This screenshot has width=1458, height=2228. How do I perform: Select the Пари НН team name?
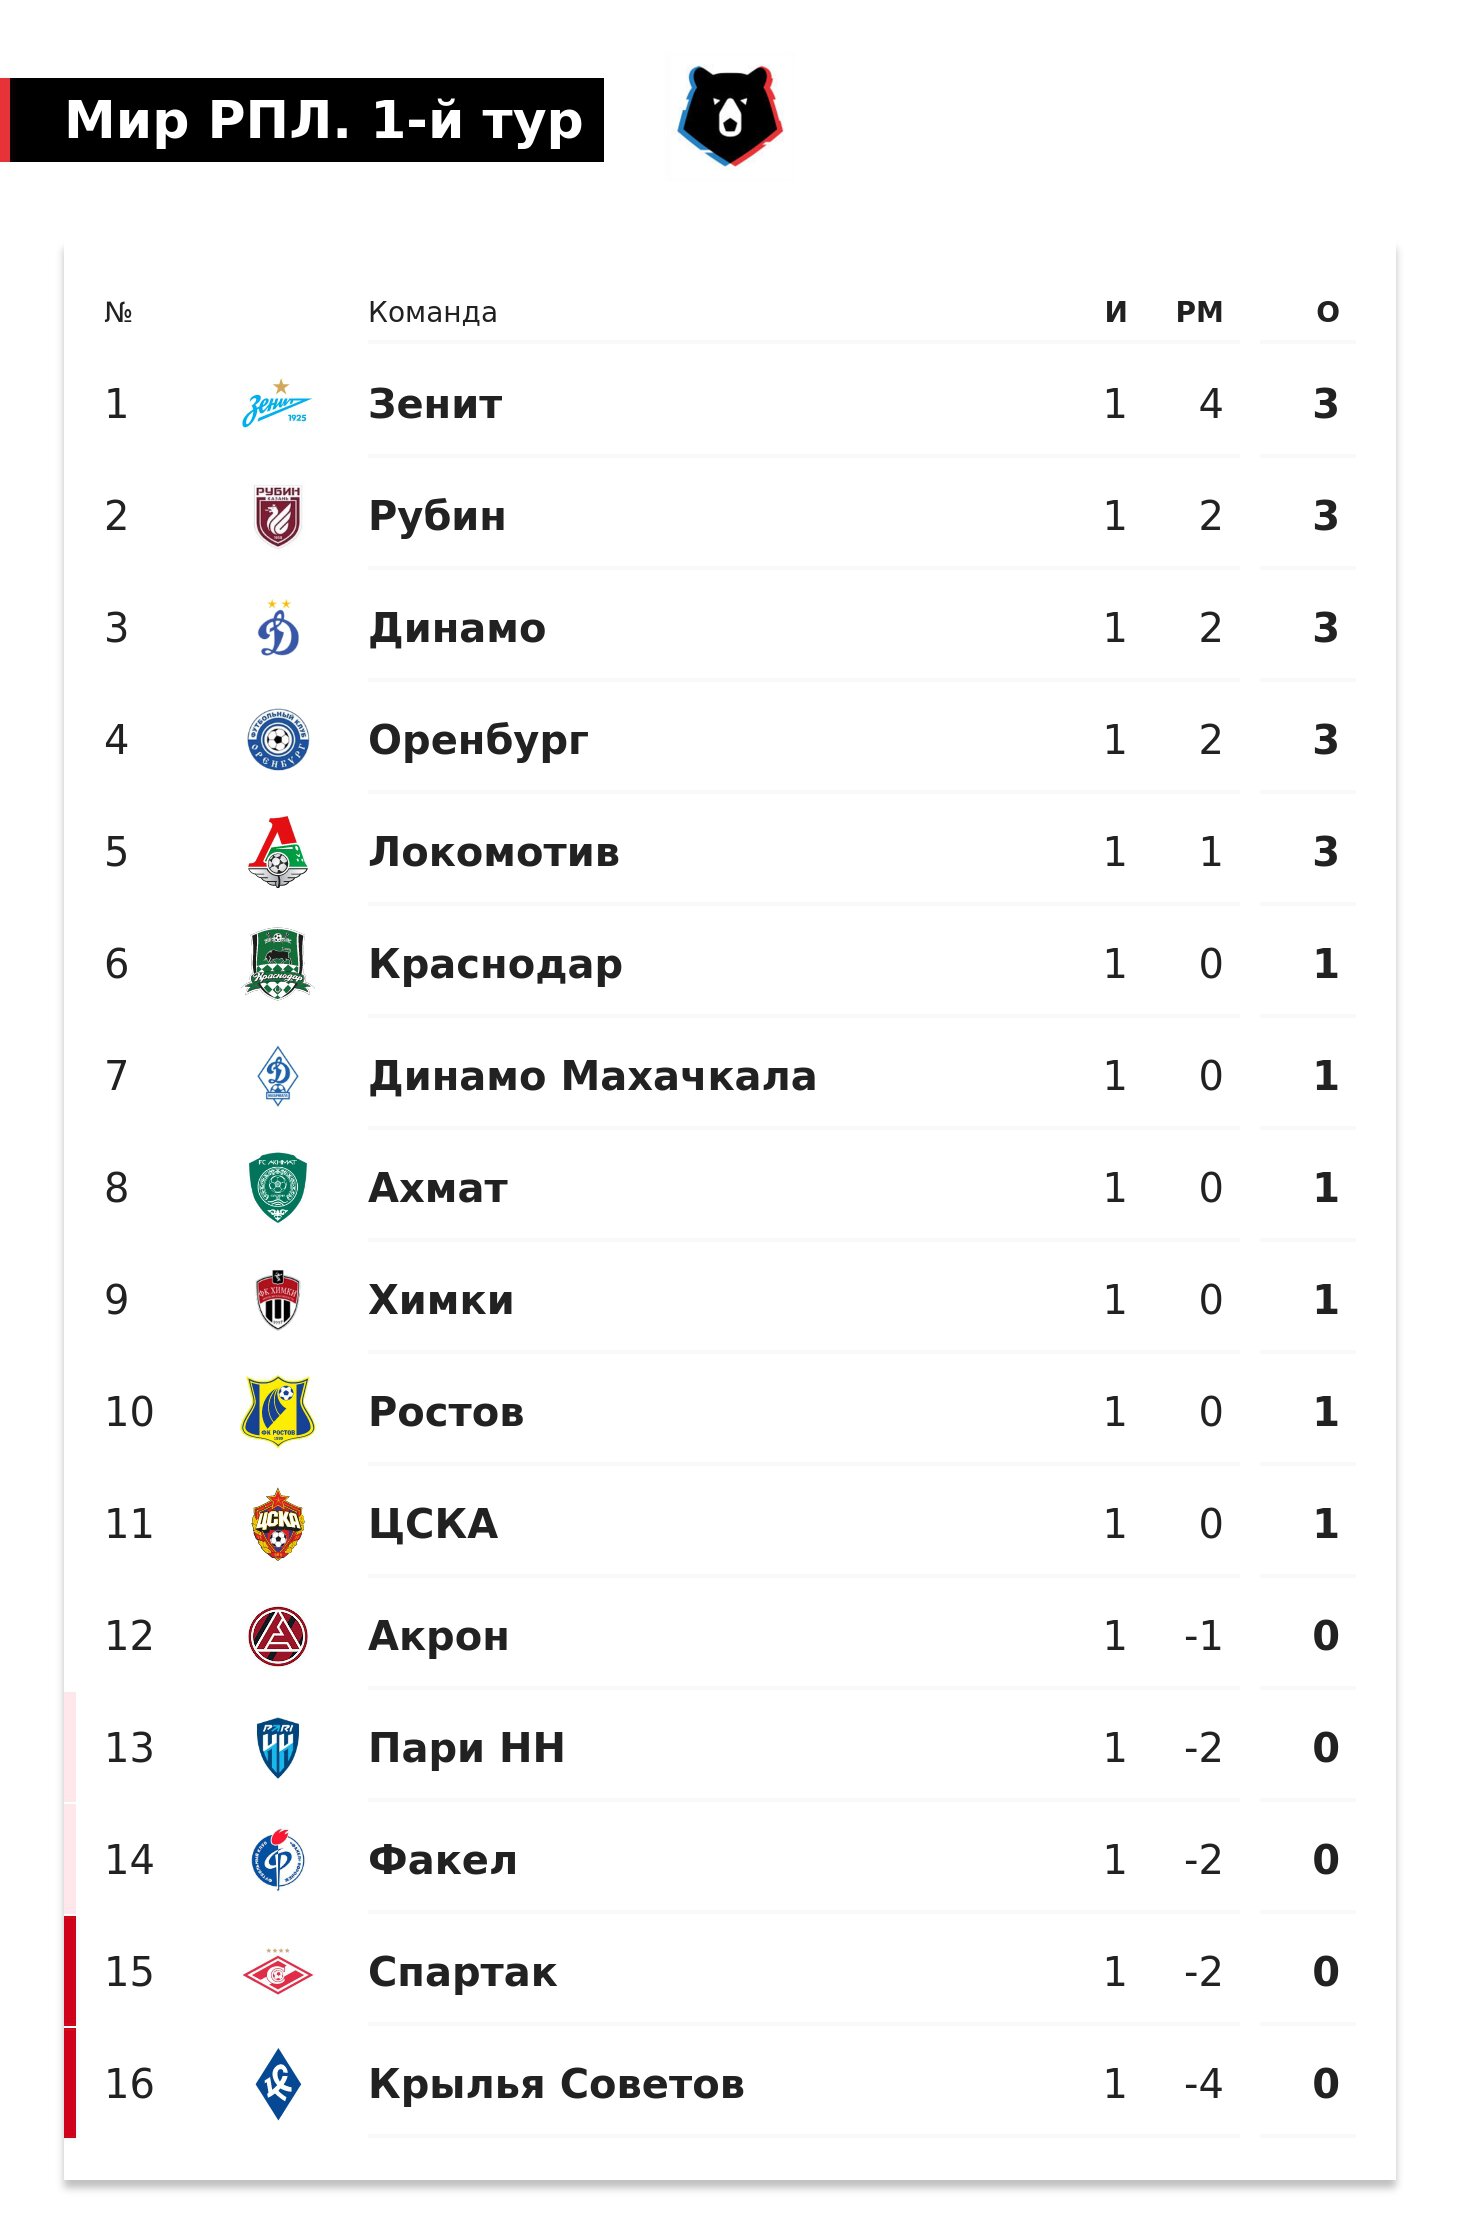pyautogui.click(x=467, y=1748)
